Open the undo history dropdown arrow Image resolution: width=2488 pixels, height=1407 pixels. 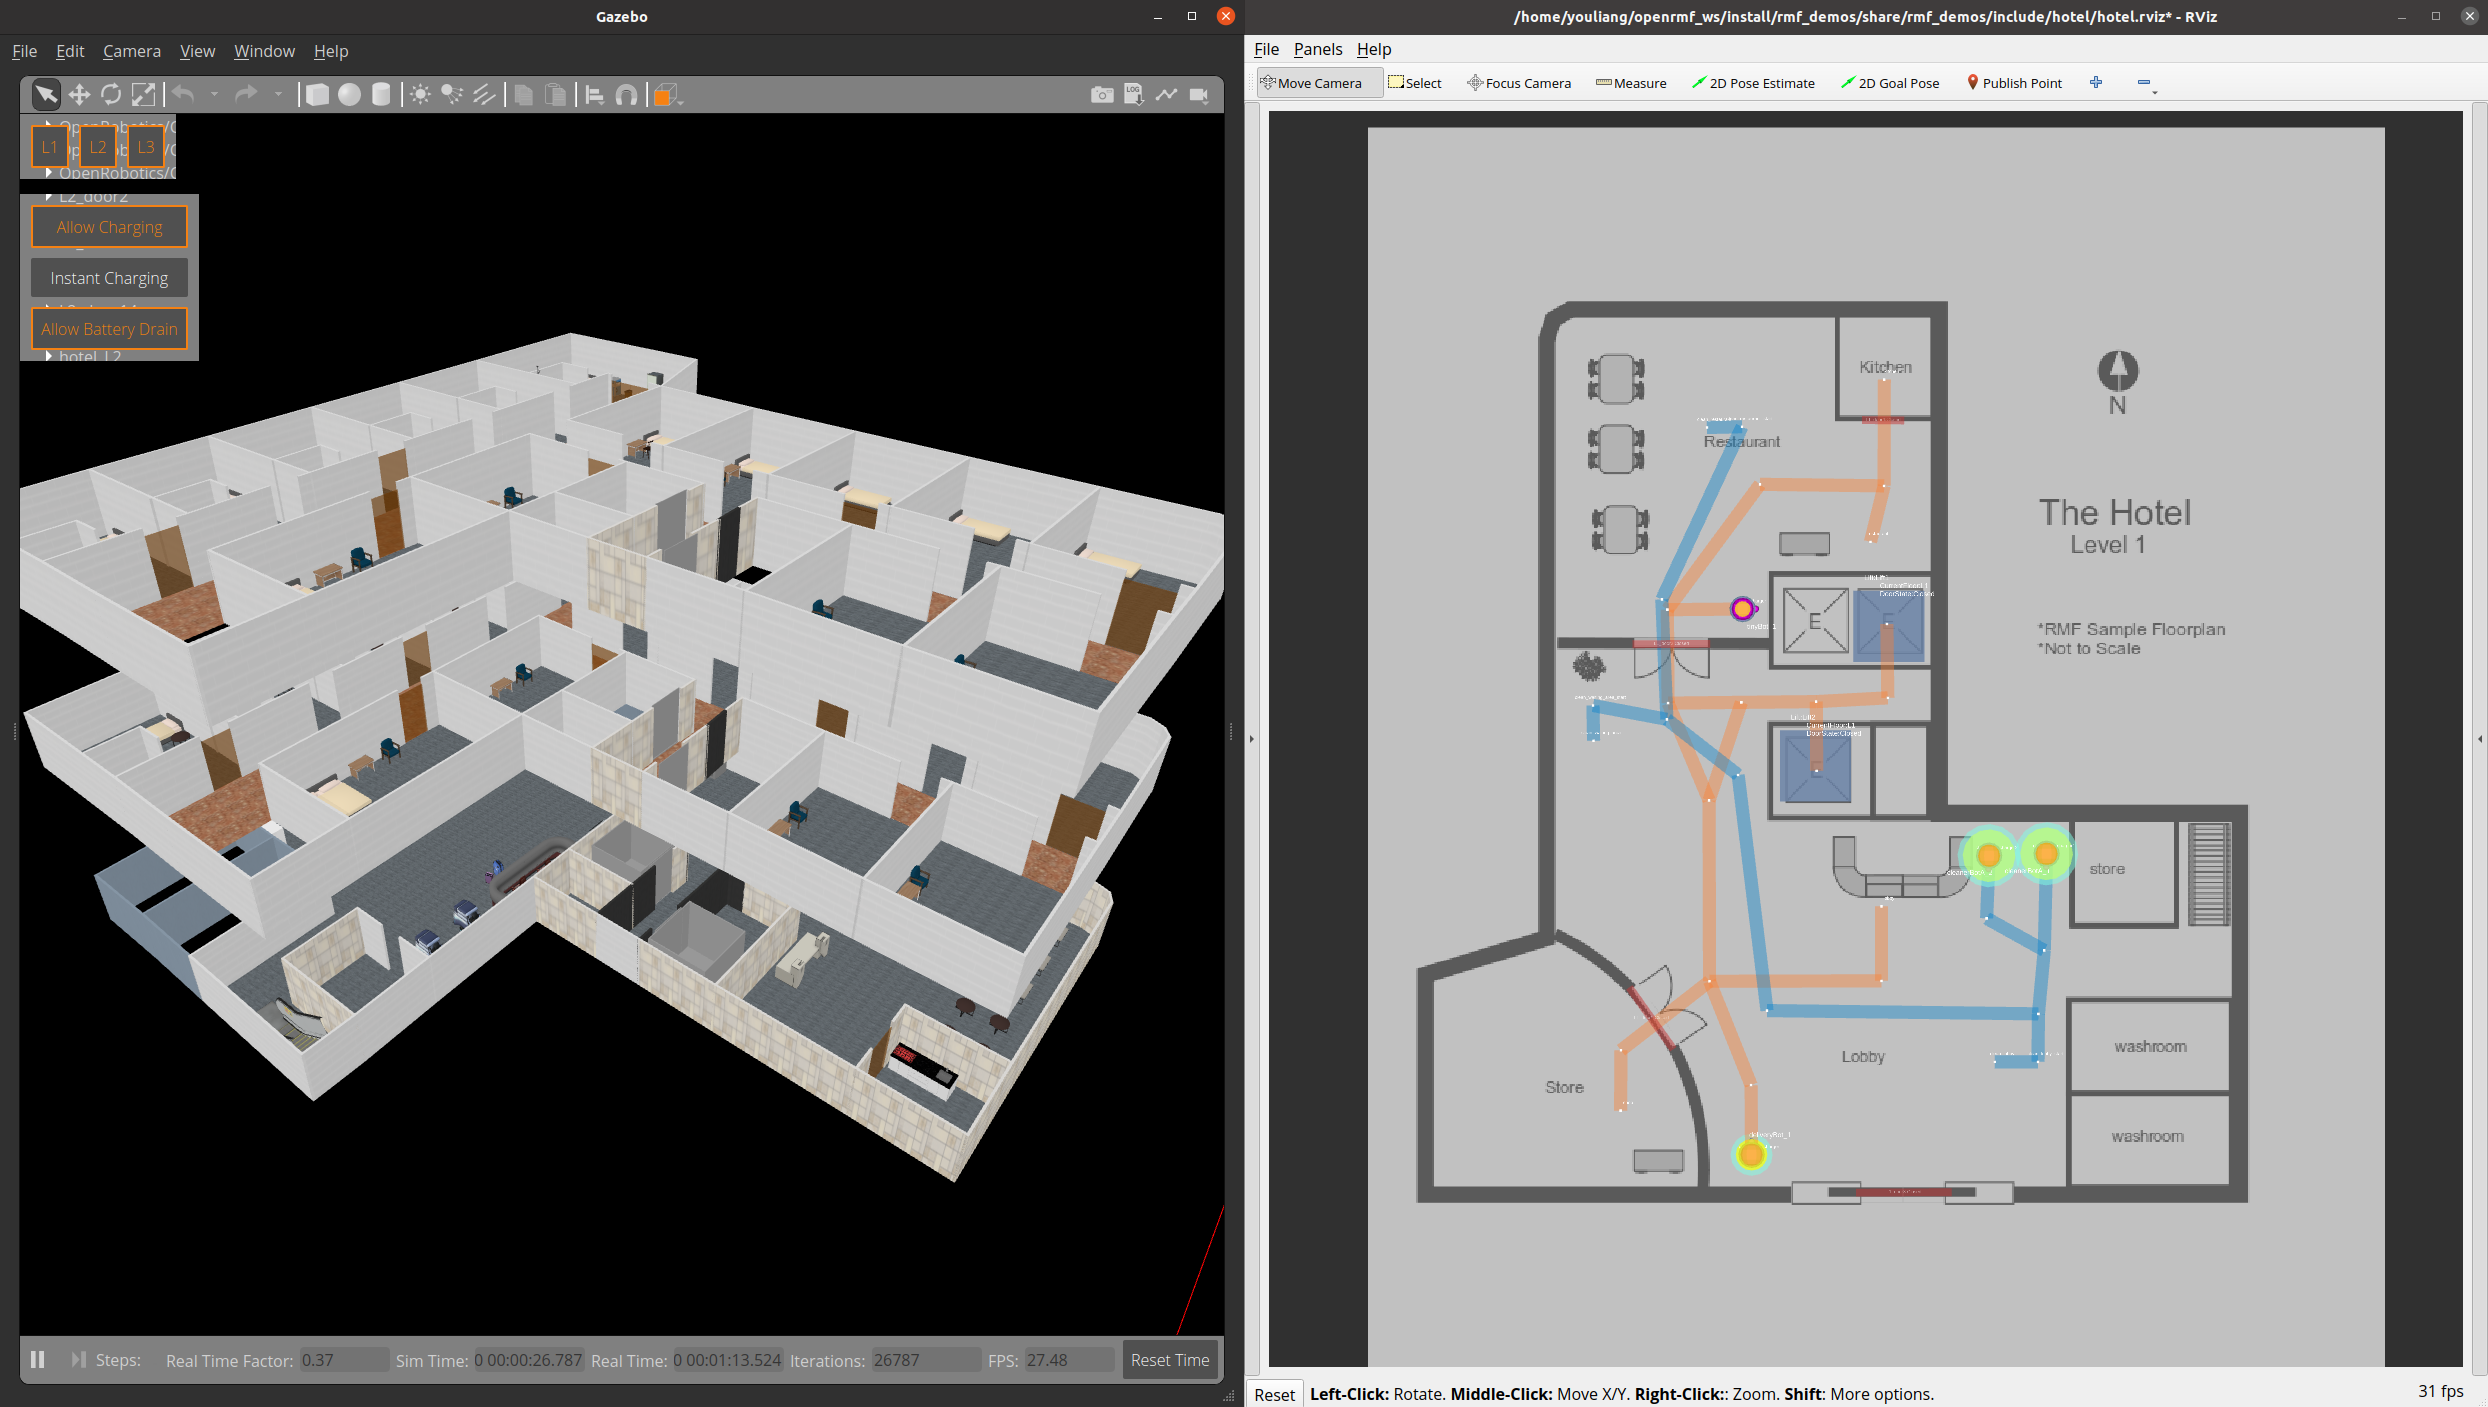[x=214, y=95]
